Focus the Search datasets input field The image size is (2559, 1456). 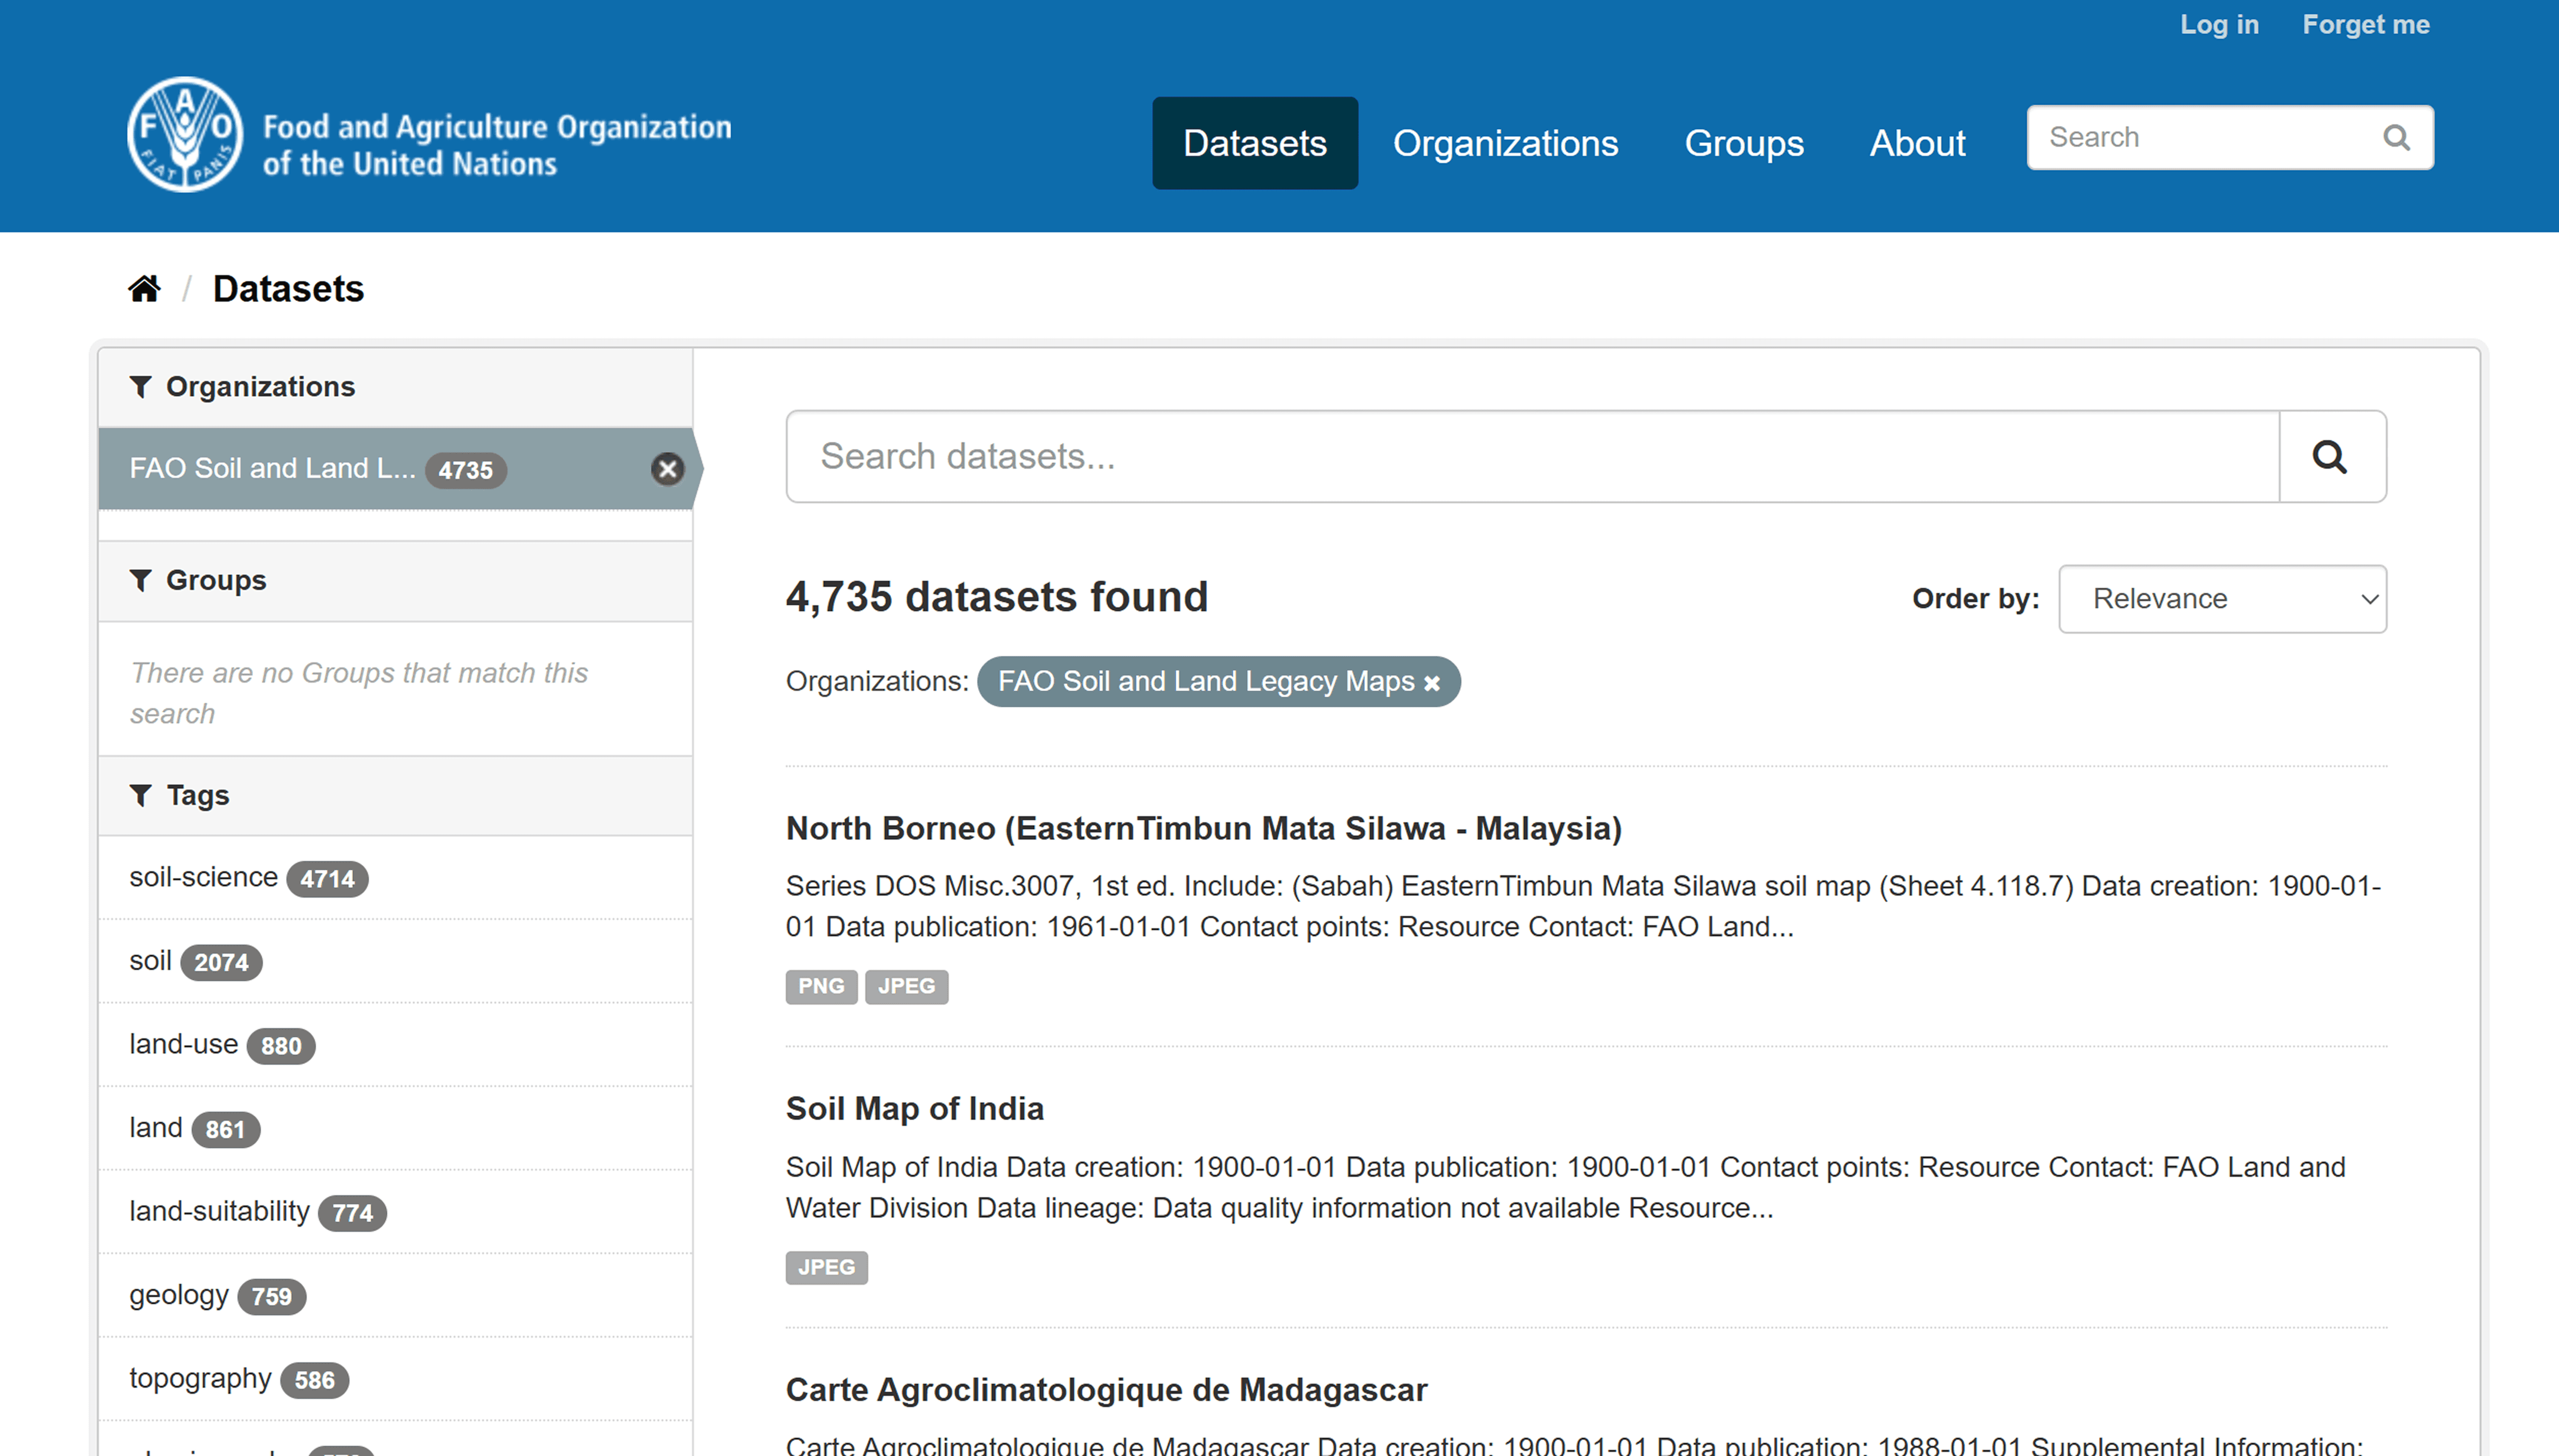1532,457
